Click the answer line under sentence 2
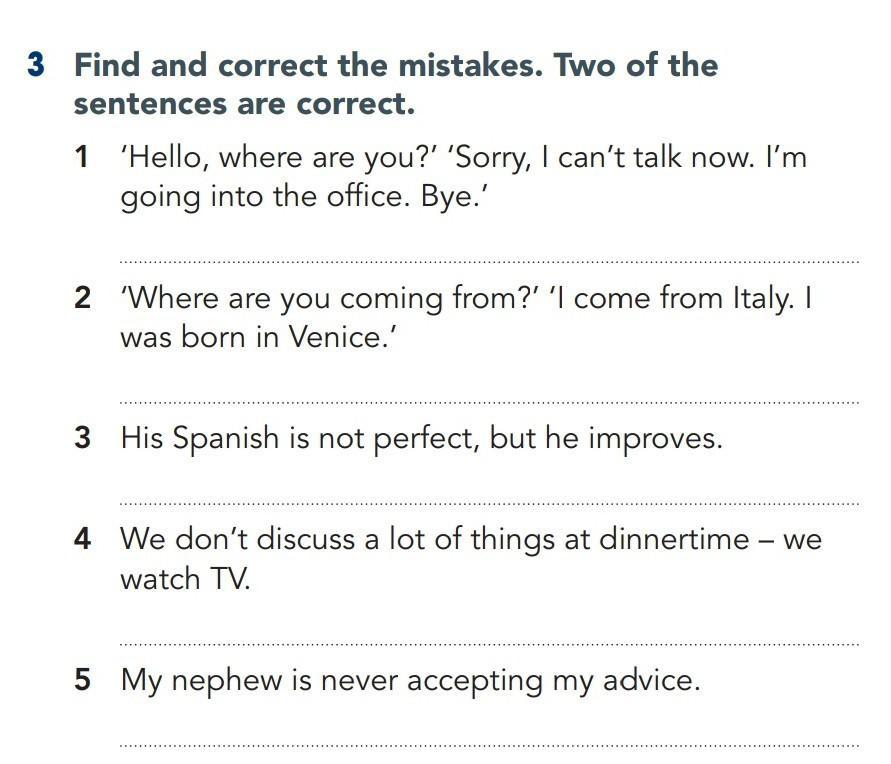 [x=489, y=403]
